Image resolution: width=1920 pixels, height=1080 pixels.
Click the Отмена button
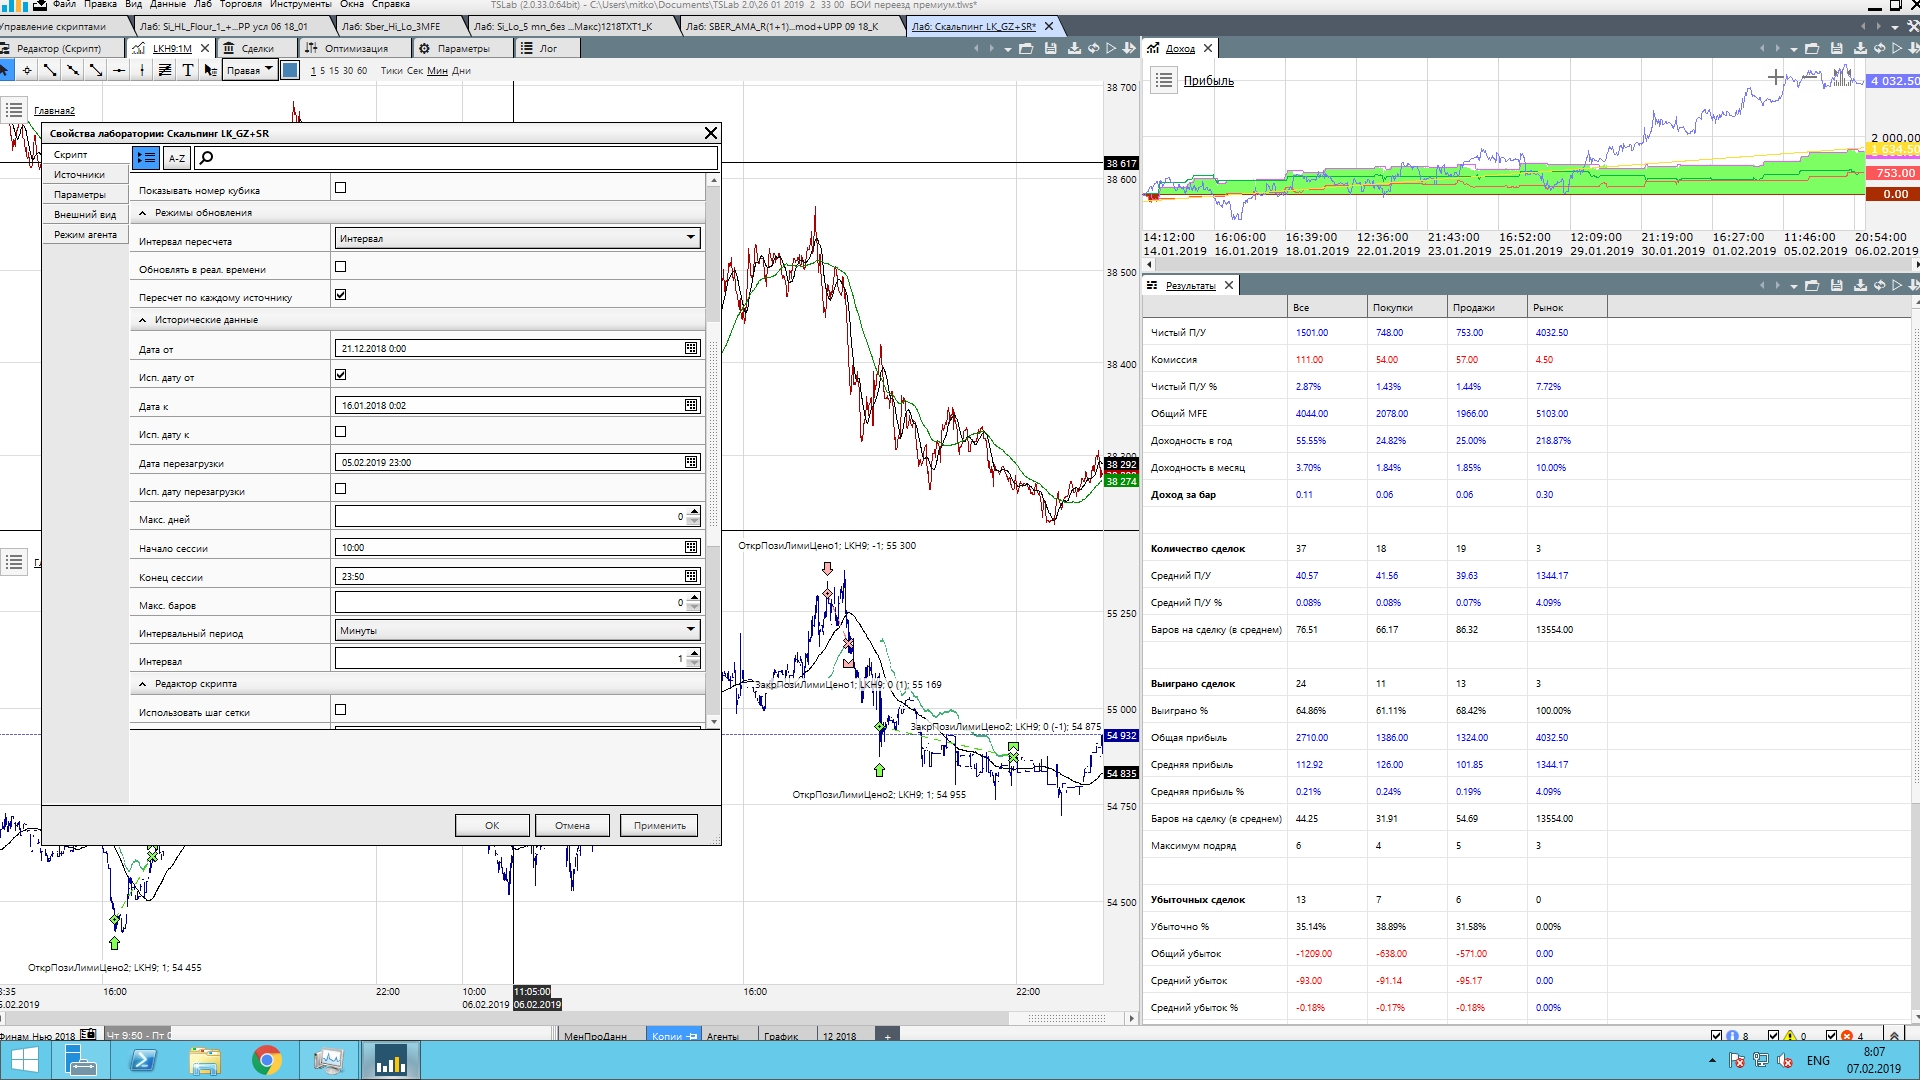click(572, 825)
